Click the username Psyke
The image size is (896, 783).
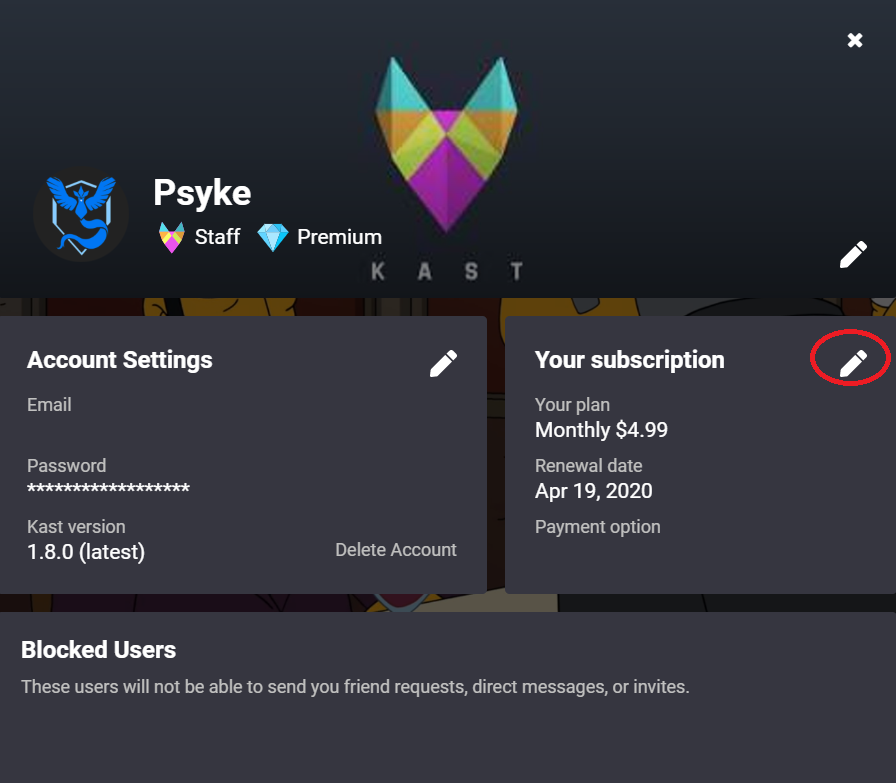coord(202,192)
